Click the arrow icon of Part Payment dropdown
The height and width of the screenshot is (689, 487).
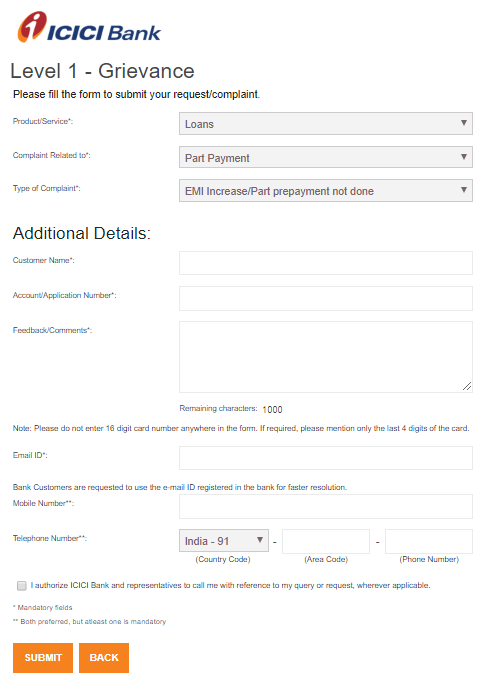pos(464,156)
